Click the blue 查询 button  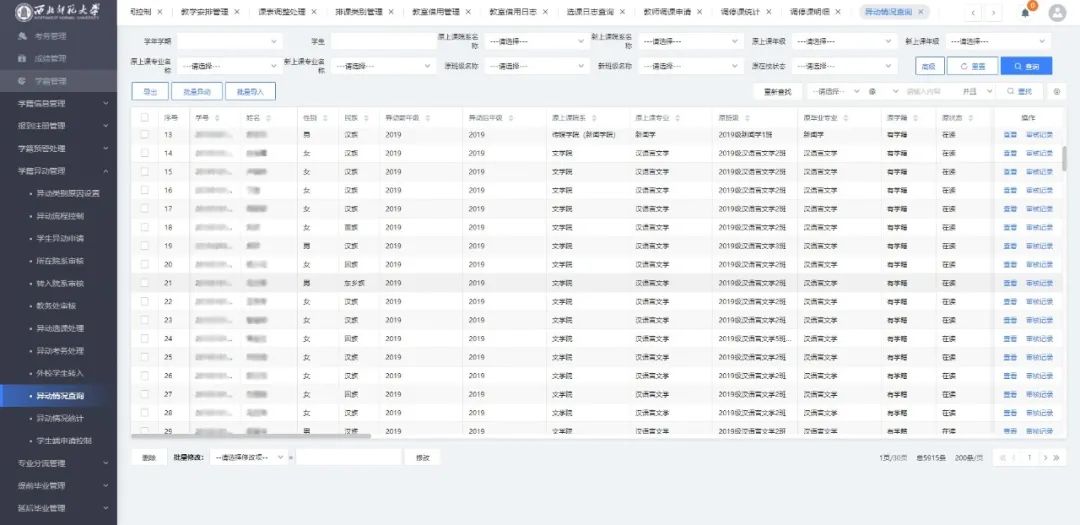coord(1026,66)
